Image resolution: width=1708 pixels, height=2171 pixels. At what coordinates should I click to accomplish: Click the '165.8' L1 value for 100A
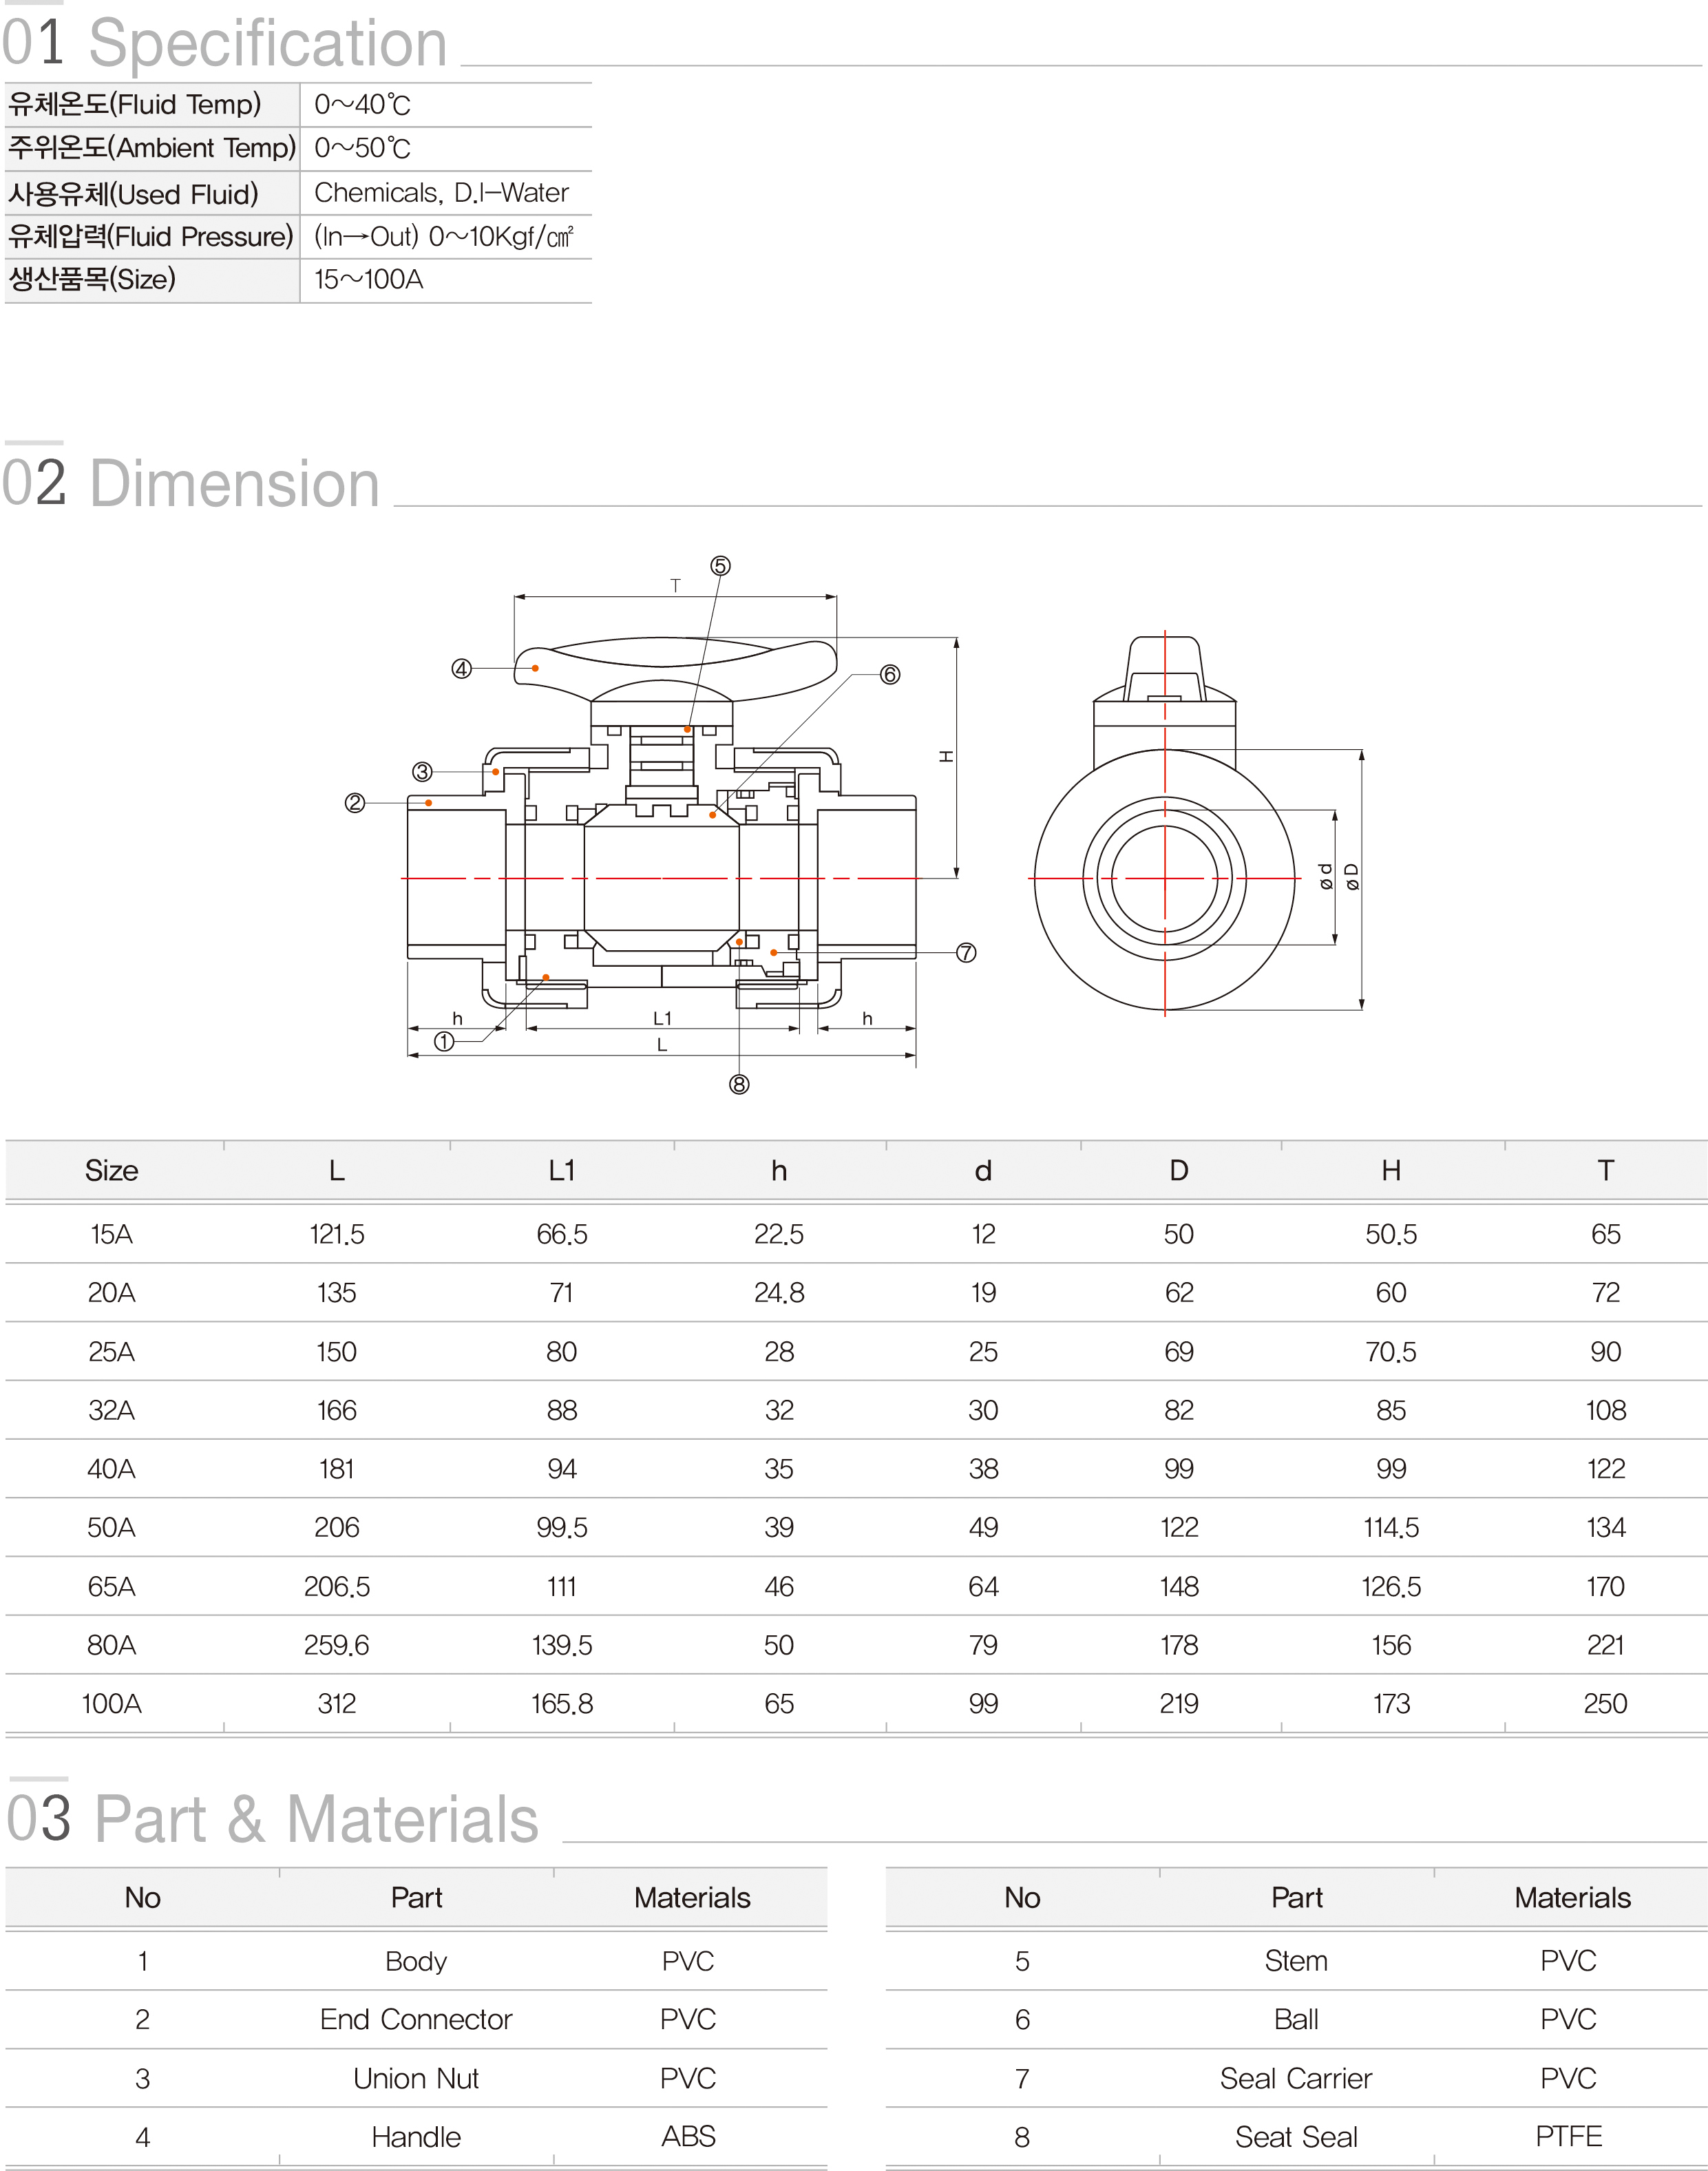562,1703
